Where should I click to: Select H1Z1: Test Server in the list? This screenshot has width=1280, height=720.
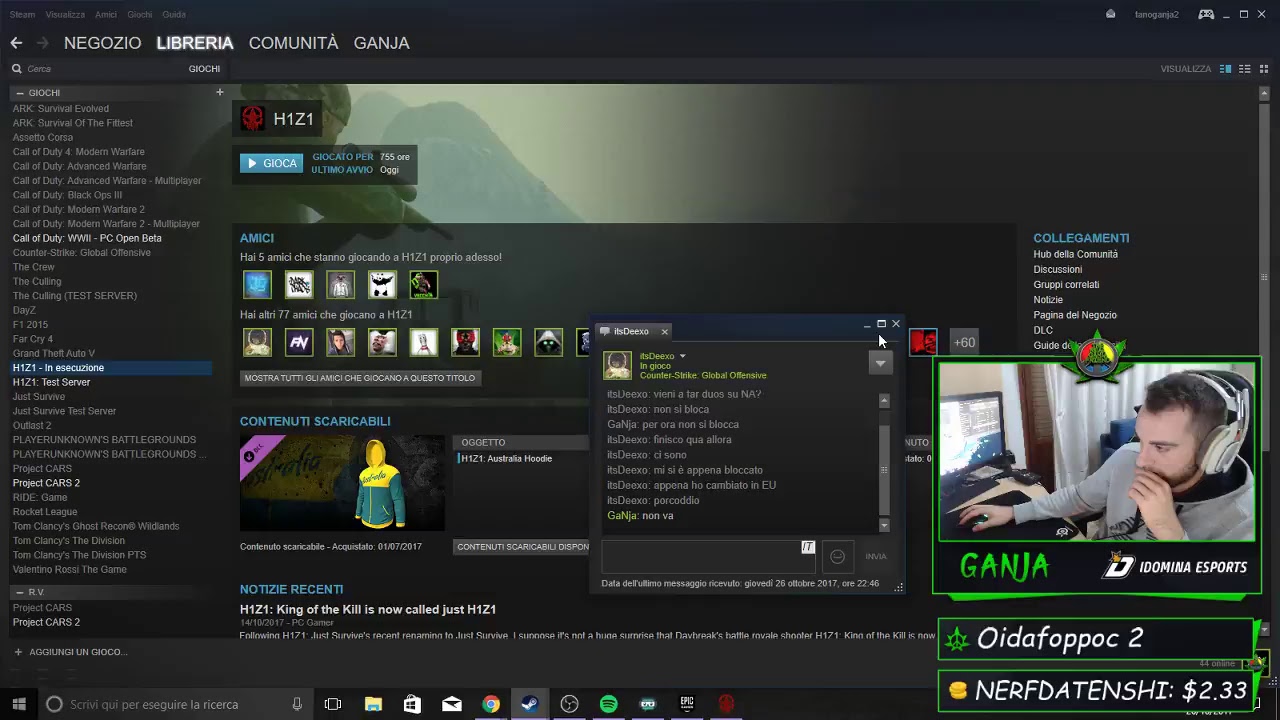click(x=51, y=382)
